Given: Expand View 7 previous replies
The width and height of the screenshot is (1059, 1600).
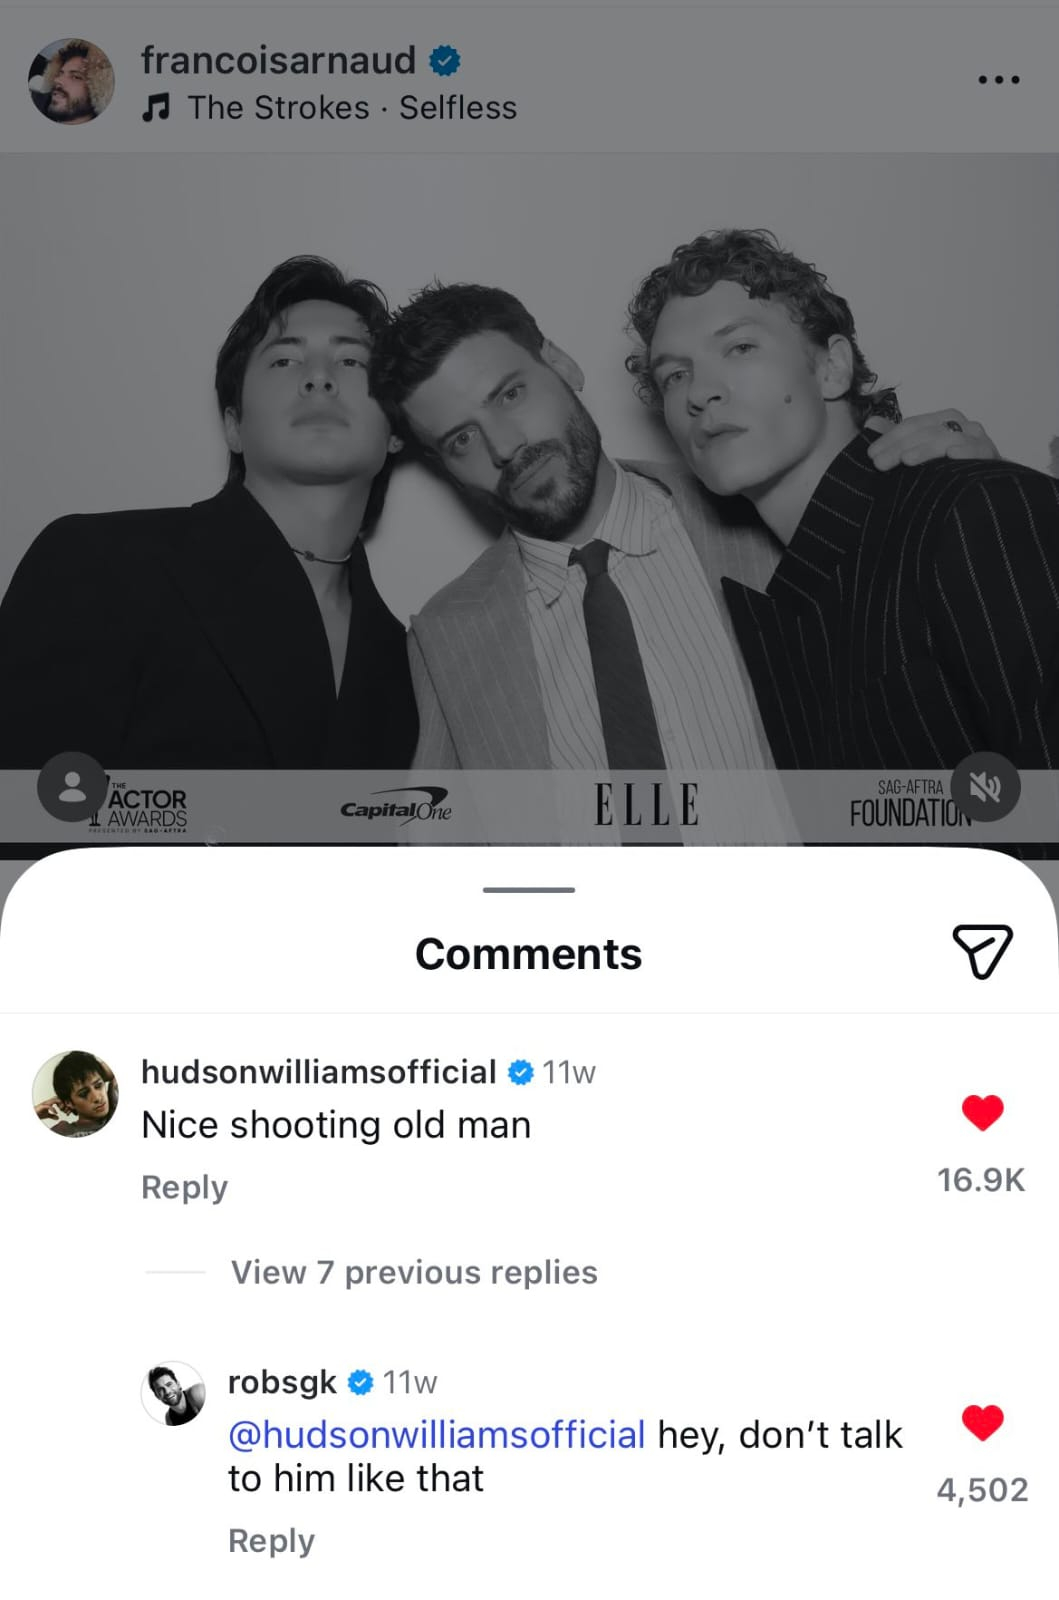Looking at the screenshot, I should click(x=414, y=1272).
